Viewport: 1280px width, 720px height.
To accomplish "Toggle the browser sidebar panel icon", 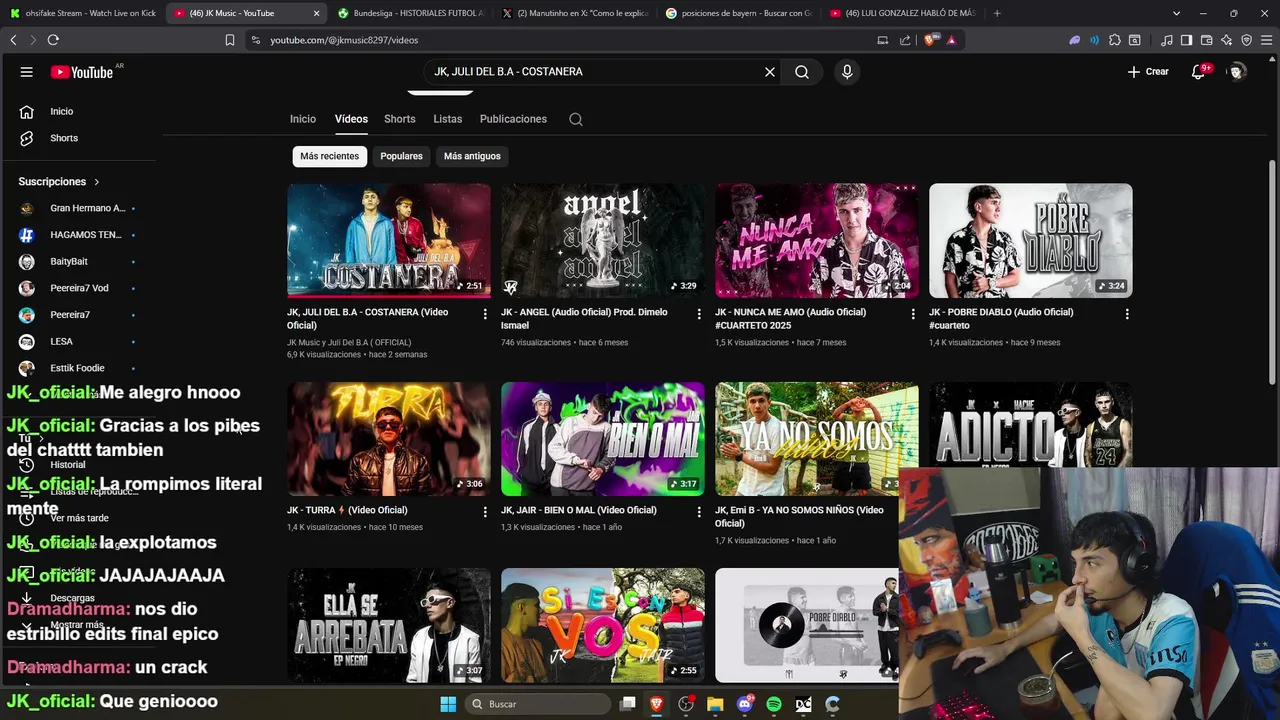I will 1186,40.
